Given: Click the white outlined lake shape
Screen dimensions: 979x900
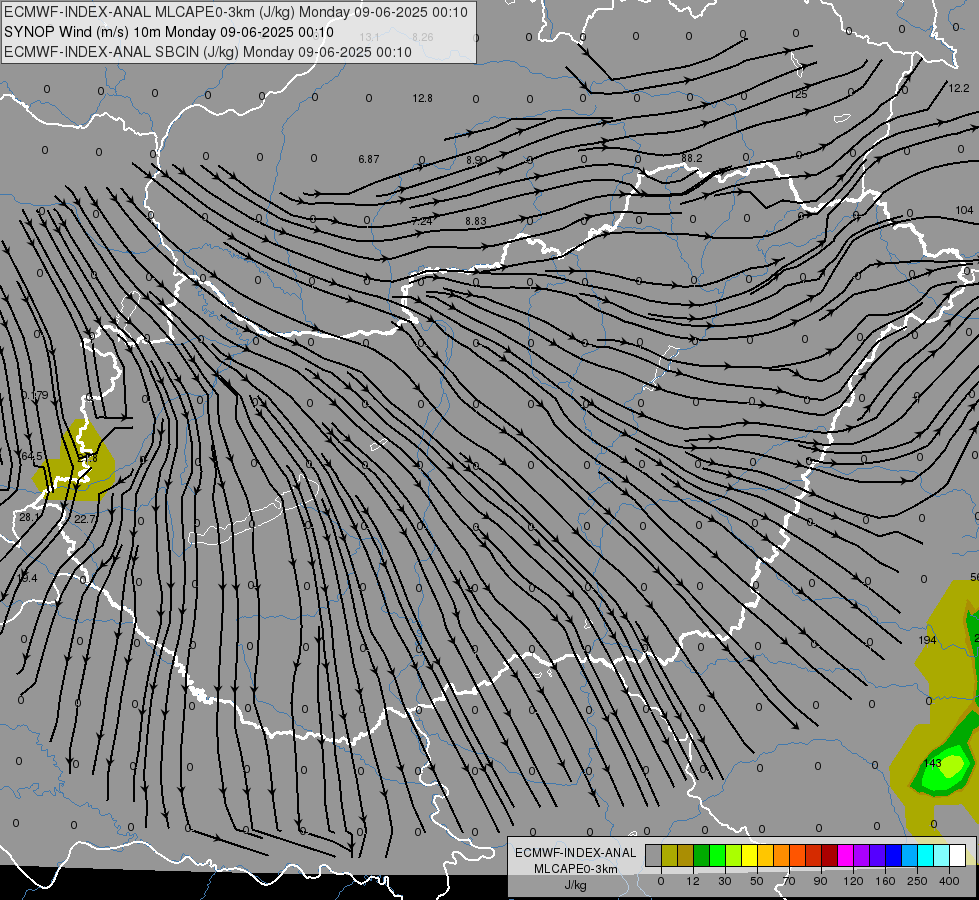Looking at the screenshot, I should pos(253,512).
